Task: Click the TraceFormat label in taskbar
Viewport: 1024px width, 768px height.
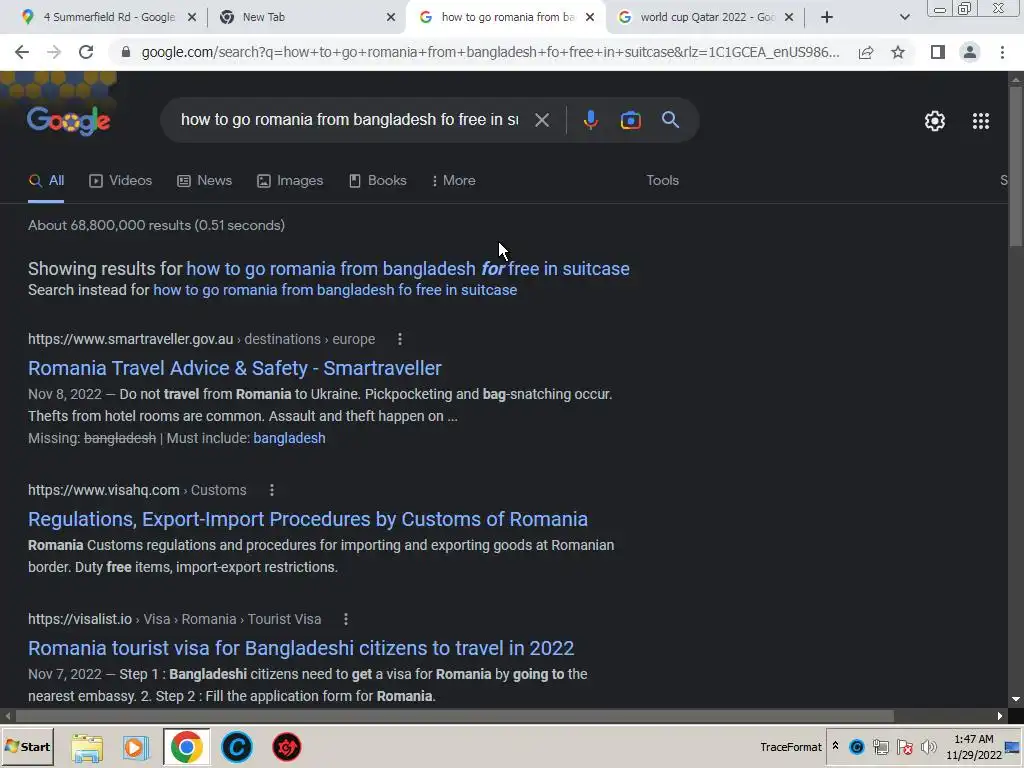Action: 791,747
